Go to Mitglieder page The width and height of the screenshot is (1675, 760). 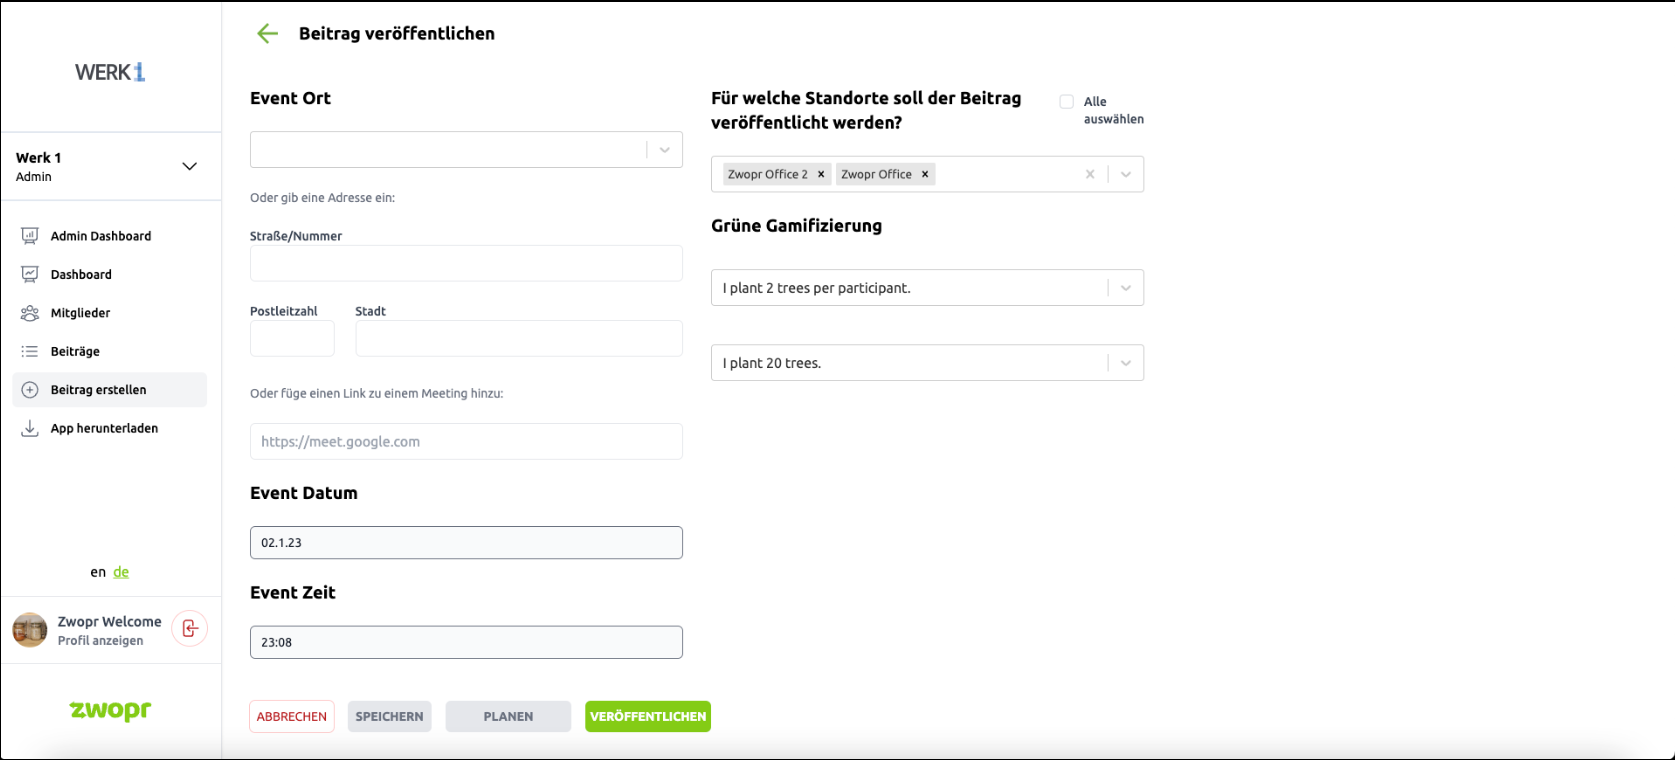tap(110, 313)
